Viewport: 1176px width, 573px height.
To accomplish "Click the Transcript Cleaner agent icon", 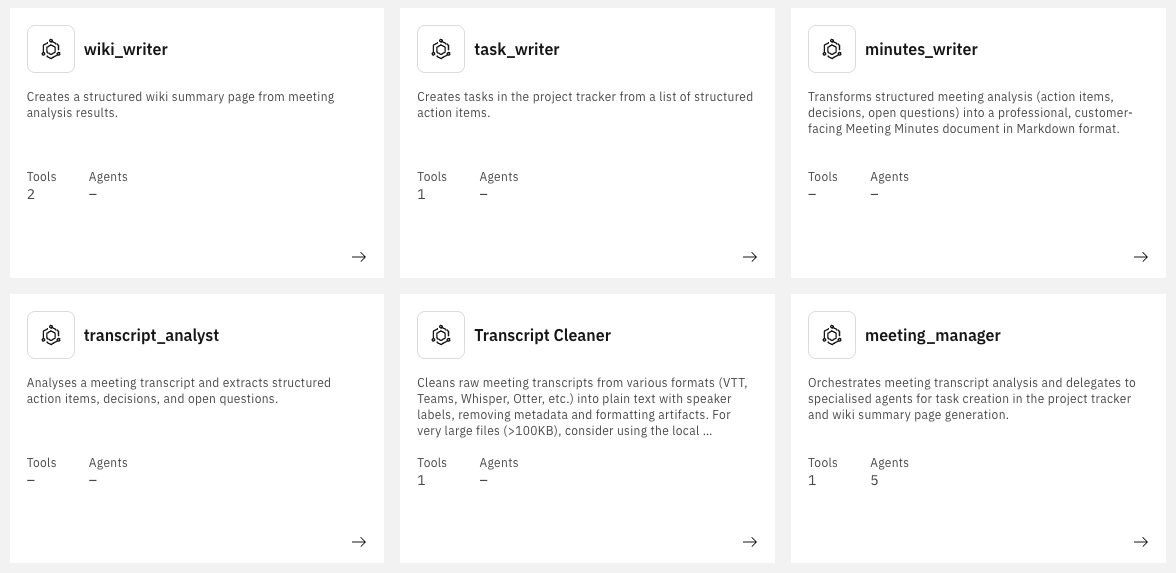I will 441,335.
